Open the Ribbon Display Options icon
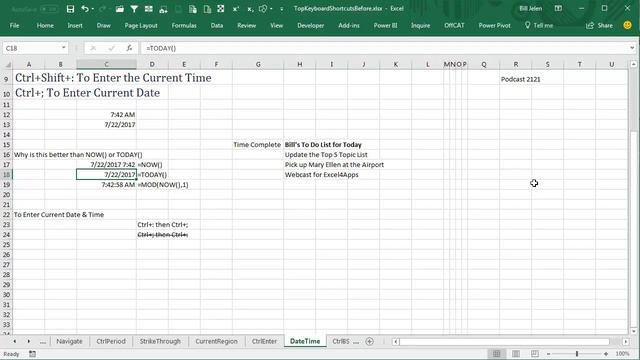This screenshot has height=360, width=640. (x=558, y=9)
